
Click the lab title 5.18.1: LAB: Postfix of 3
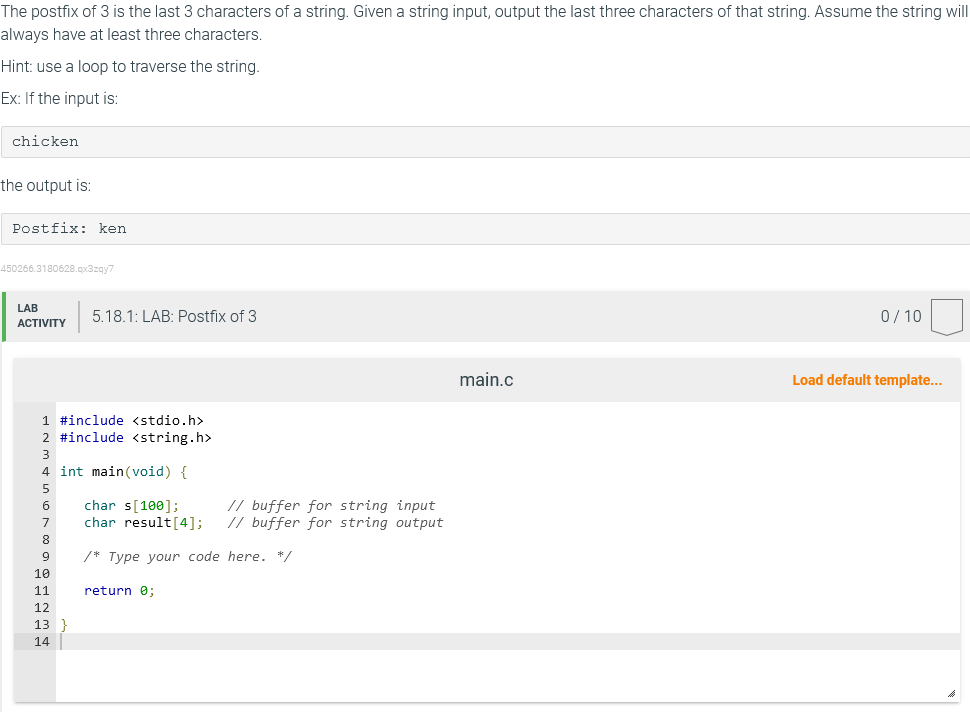point(175,316)
